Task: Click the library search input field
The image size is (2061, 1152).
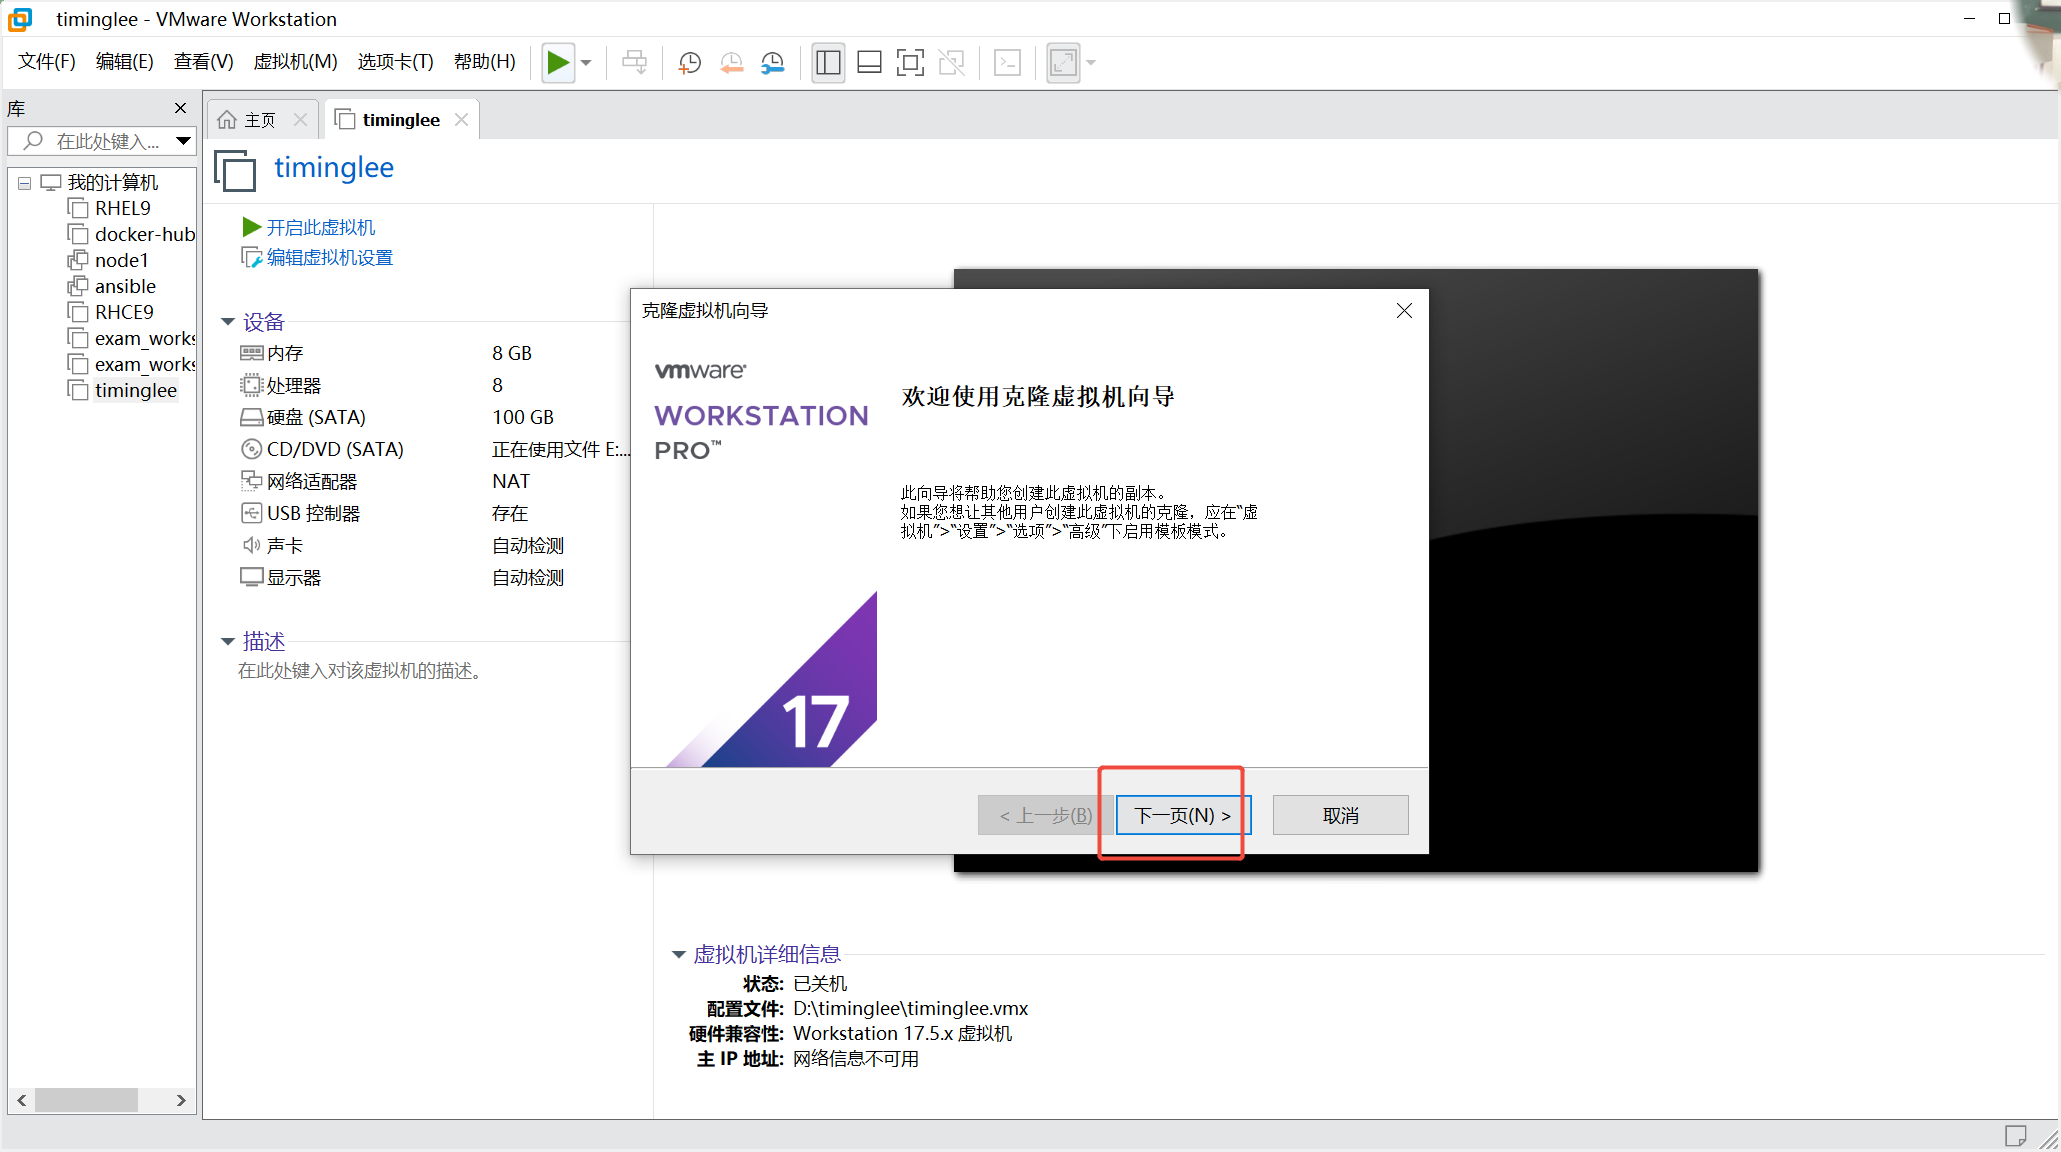Action: [107, 142]
